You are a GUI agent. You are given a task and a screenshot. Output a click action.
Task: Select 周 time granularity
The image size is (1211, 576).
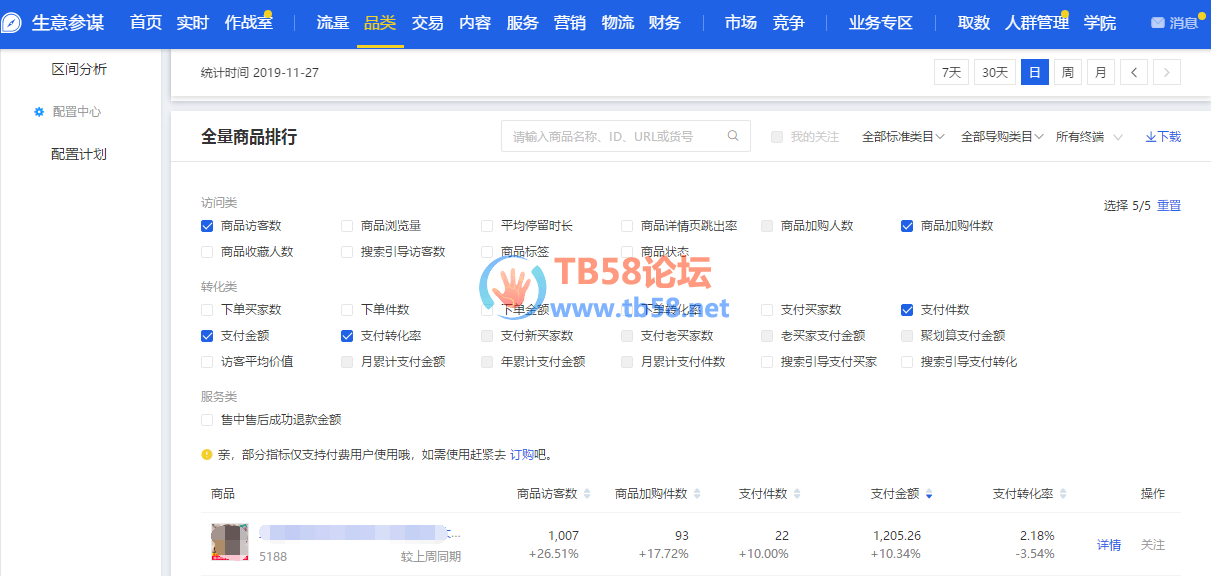coord(1068,72)
